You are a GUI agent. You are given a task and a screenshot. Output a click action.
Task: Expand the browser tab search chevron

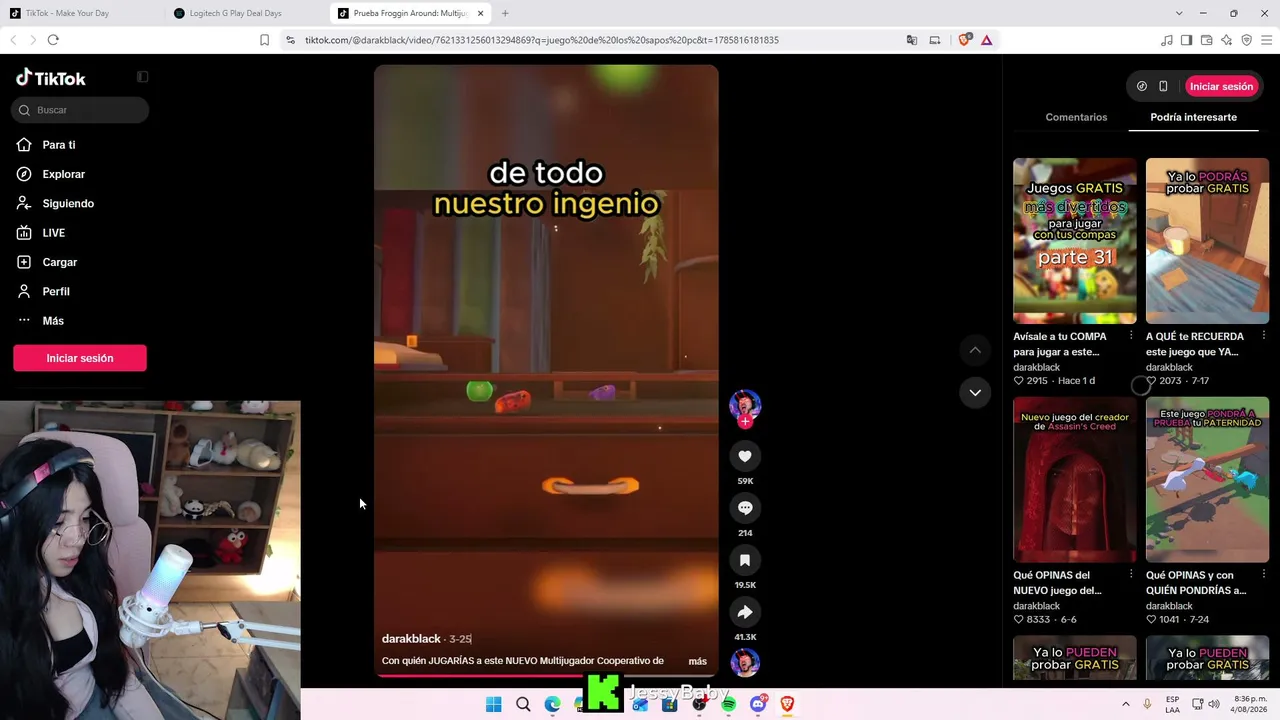(x=1179, y=13)
